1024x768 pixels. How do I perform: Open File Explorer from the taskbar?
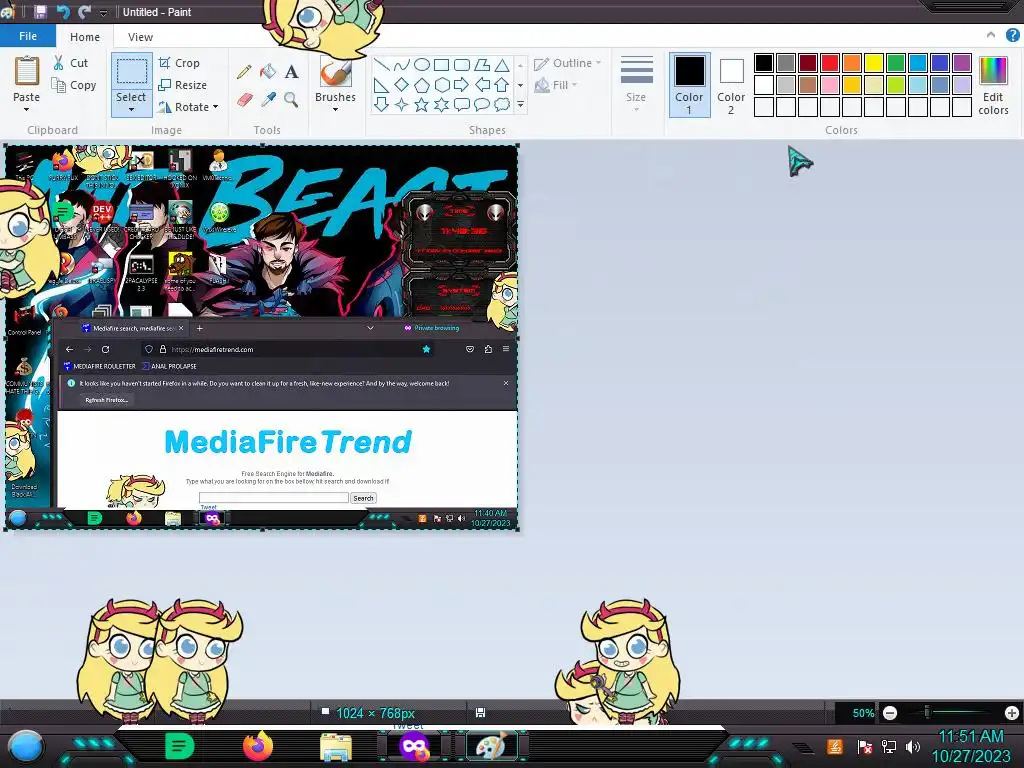click(x=336, y=746)
